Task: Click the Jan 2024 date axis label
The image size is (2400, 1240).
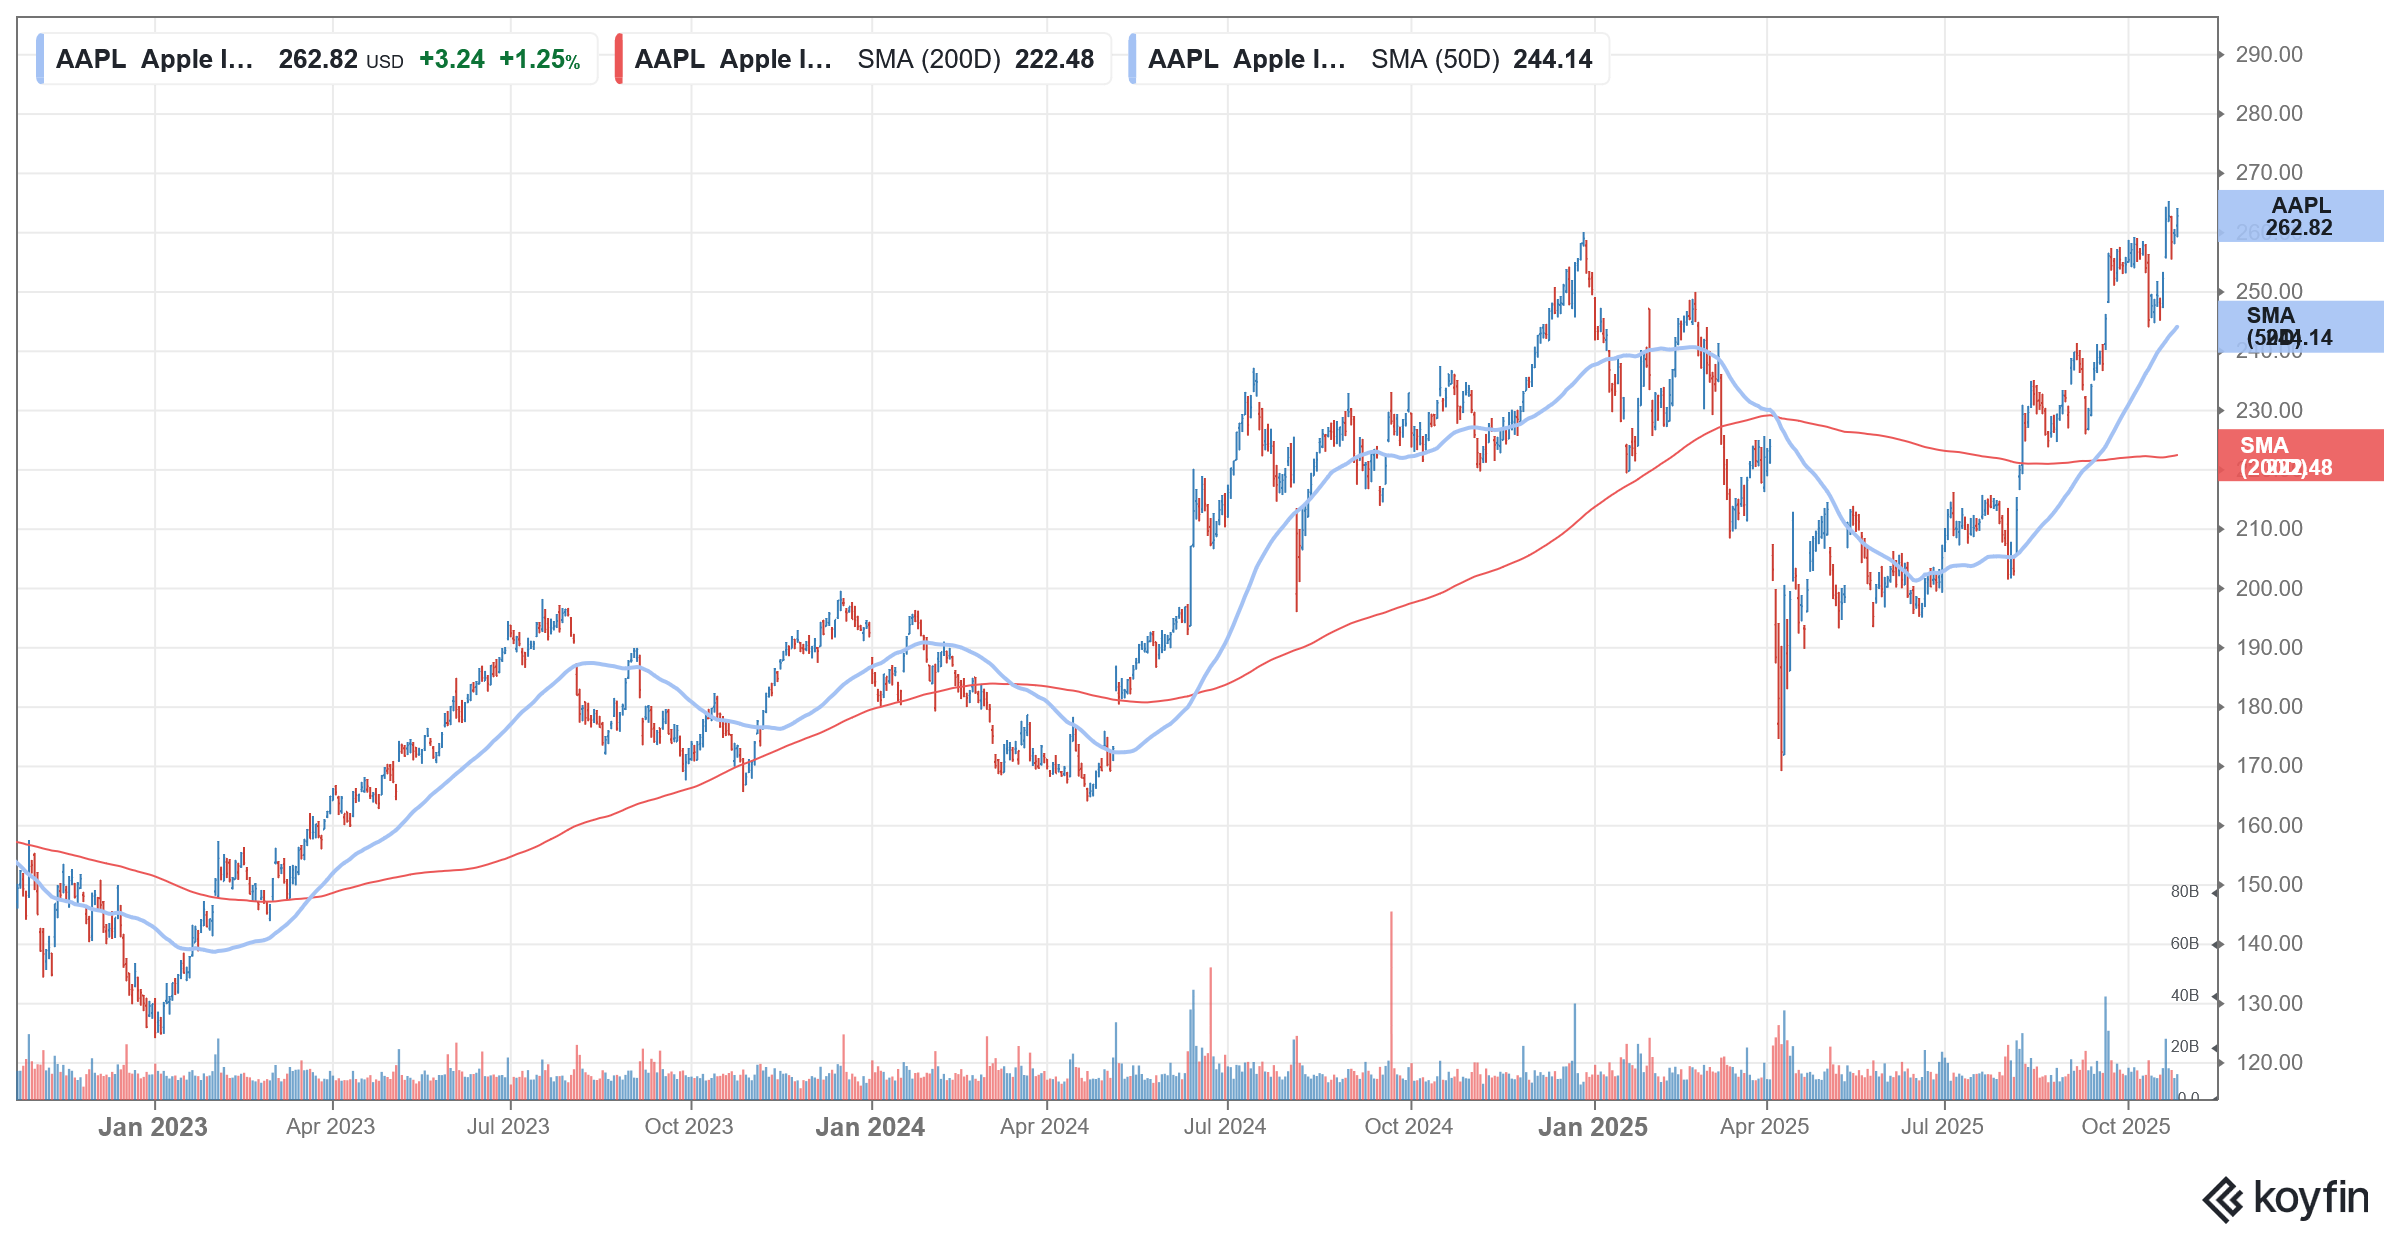Action: (870, 1127)
